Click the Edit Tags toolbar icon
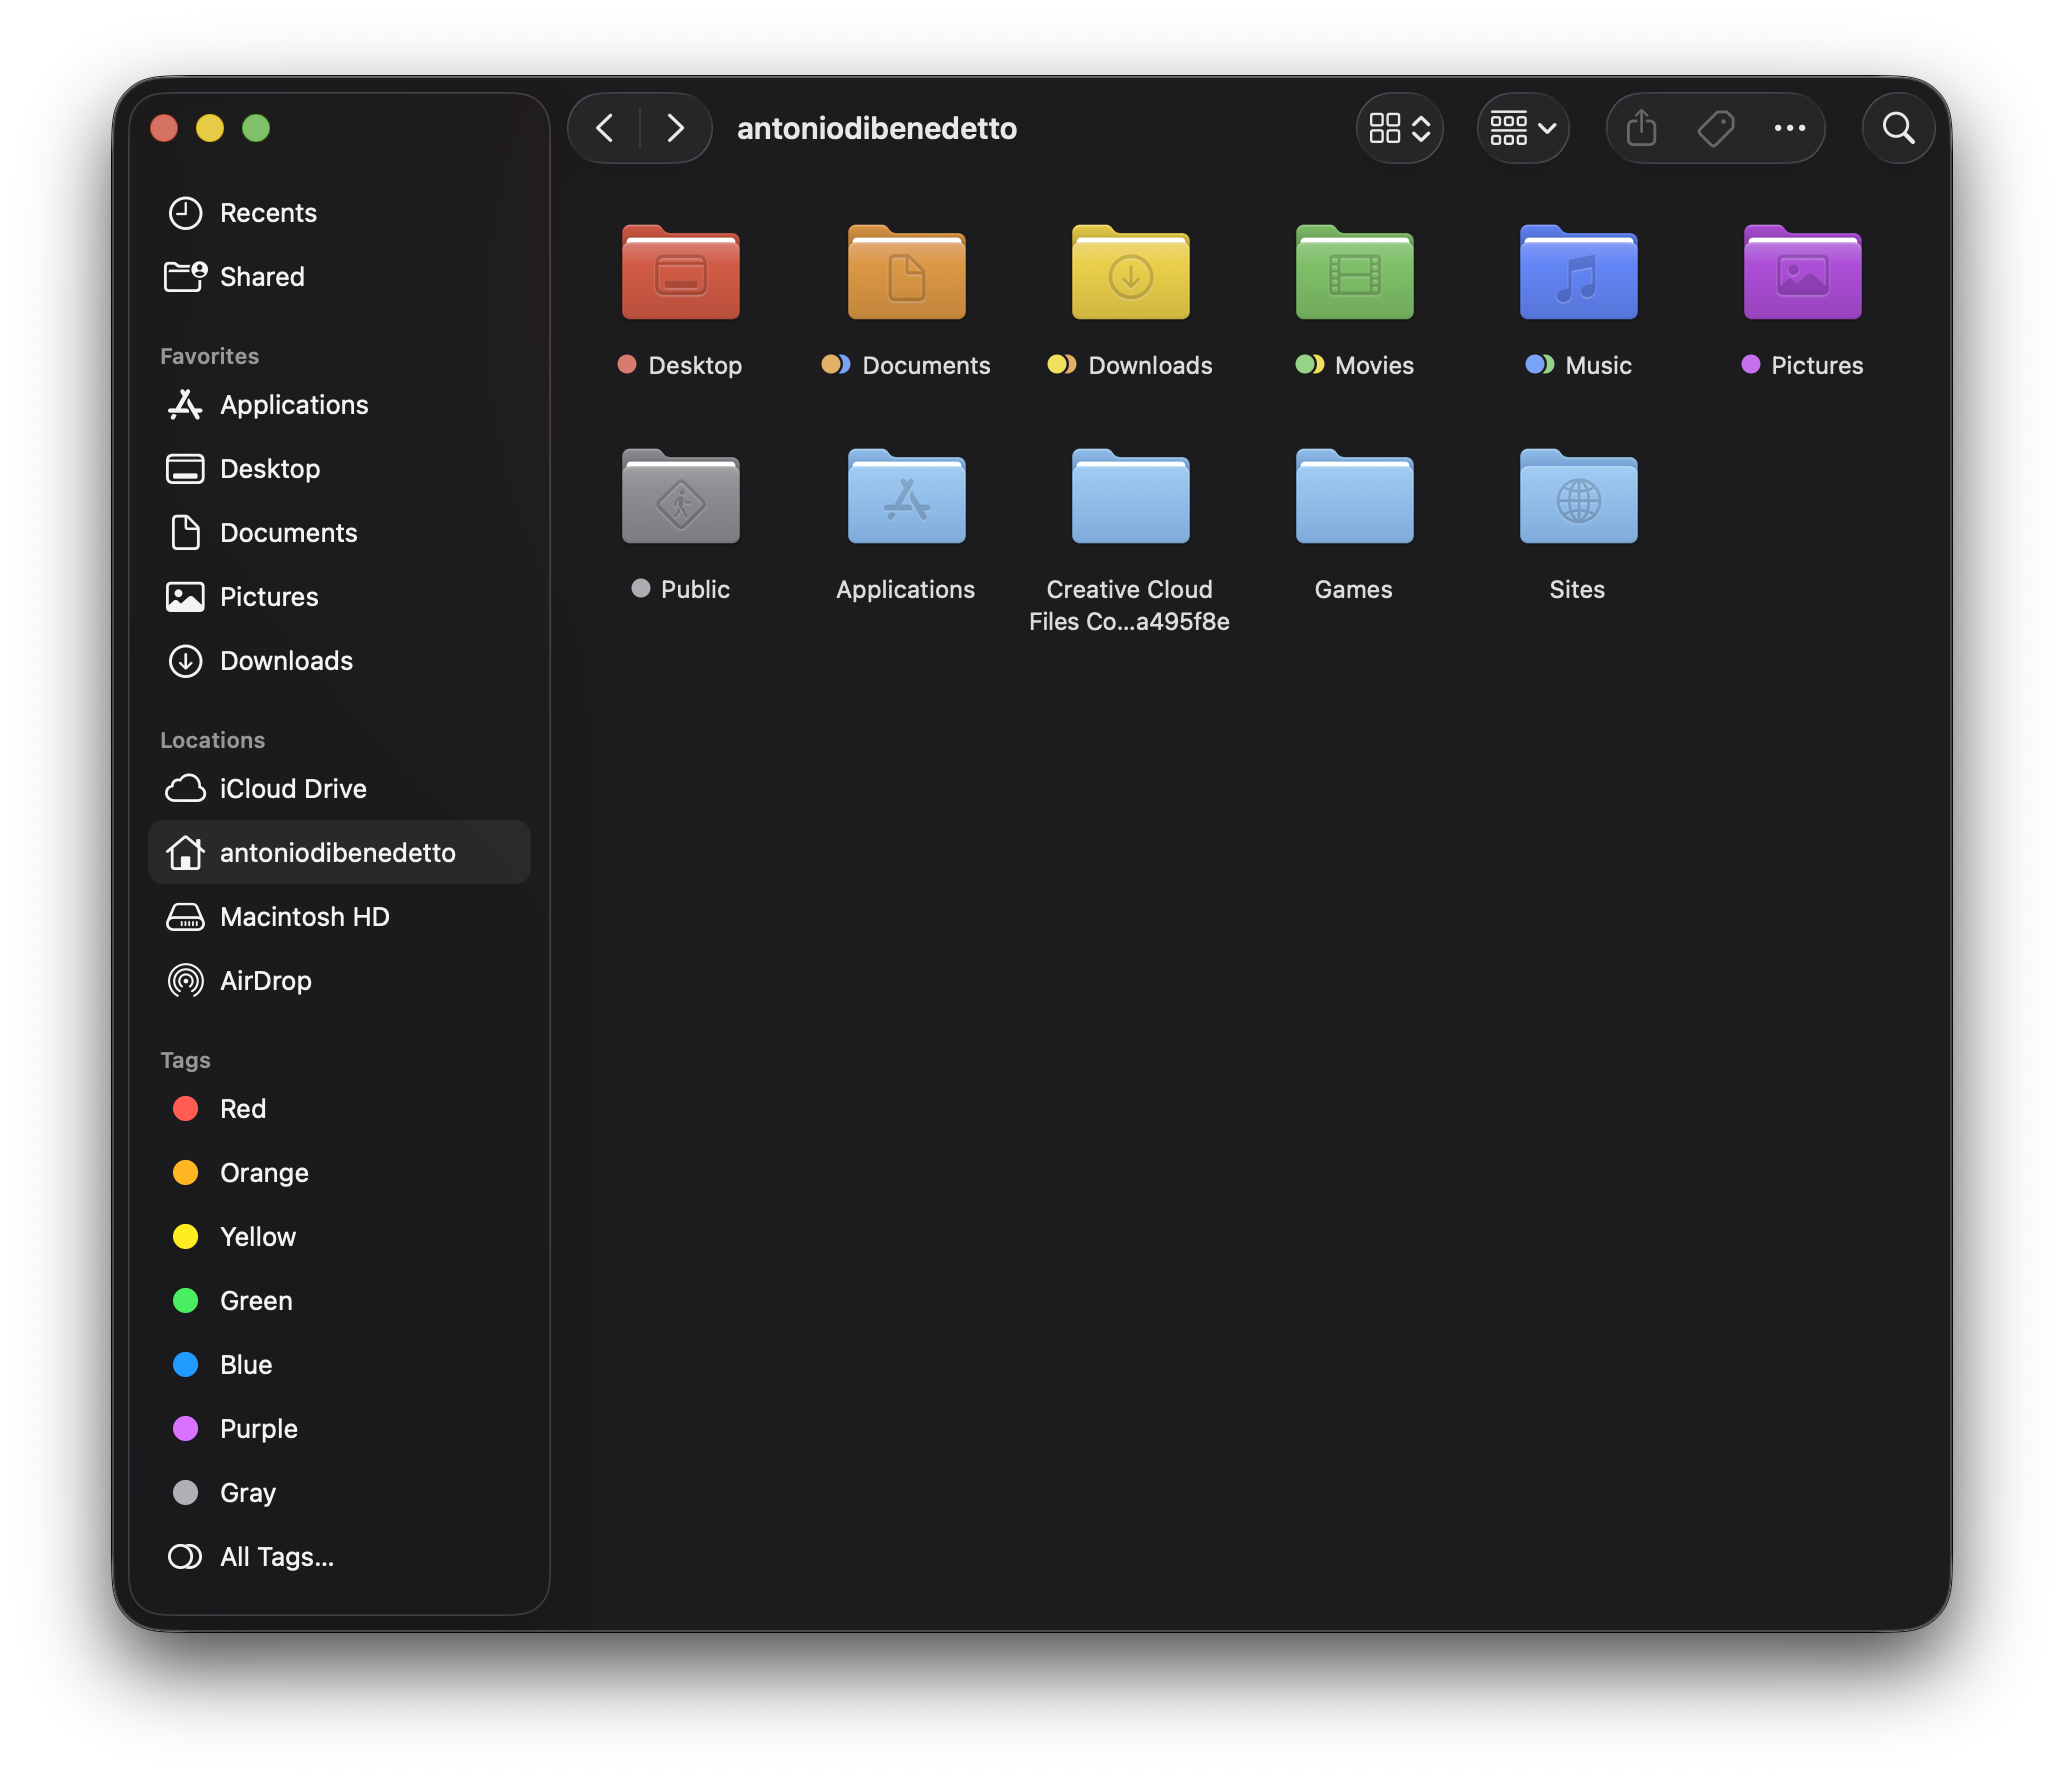The height and width of the screenshot is (1780, 2064). point(1716,128)
